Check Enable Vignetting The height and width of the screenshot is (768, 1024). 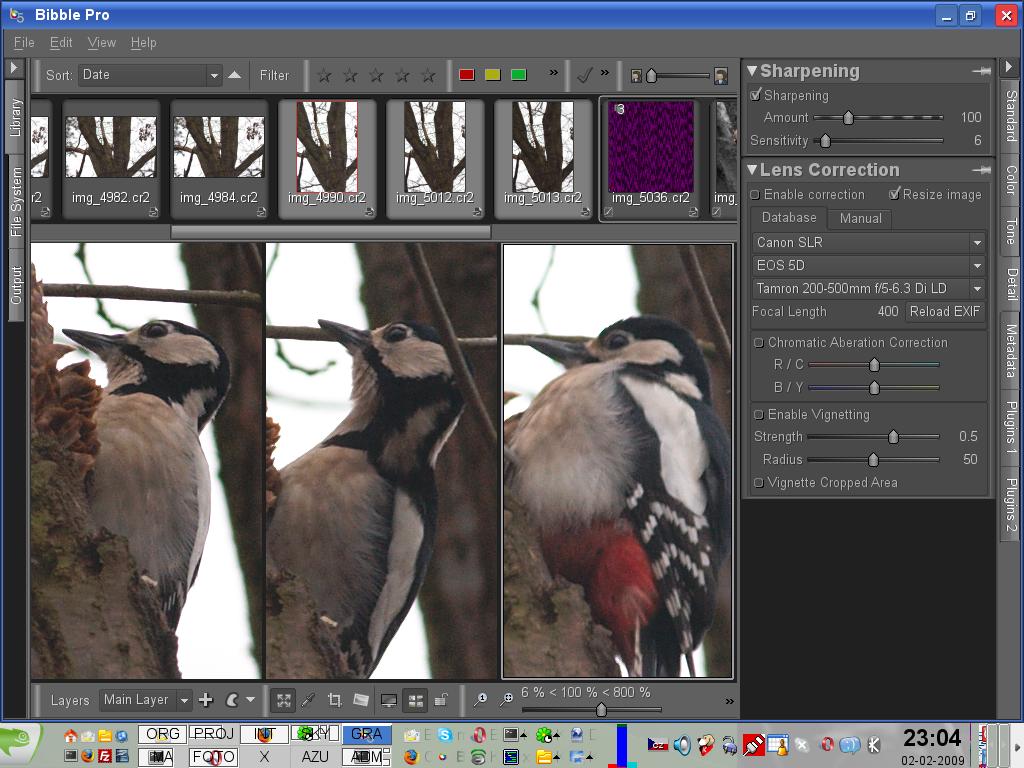point(759,415)
